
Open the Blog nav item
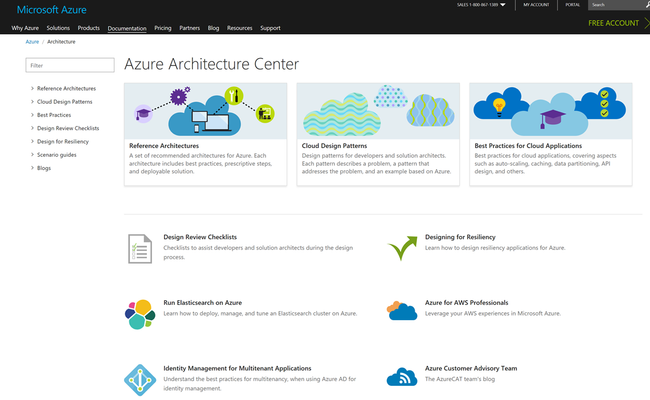pos(213,28)
